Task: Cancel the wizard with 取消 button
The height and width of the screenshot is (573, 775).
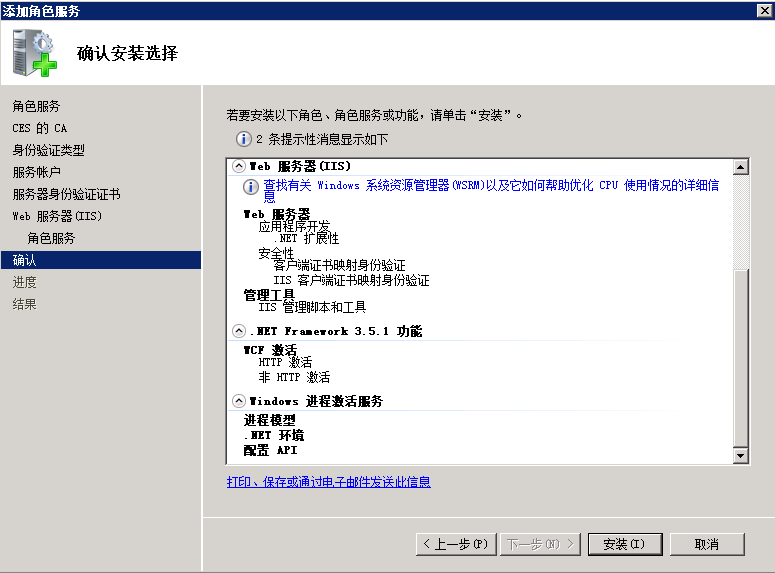Action: pos(707,544)
